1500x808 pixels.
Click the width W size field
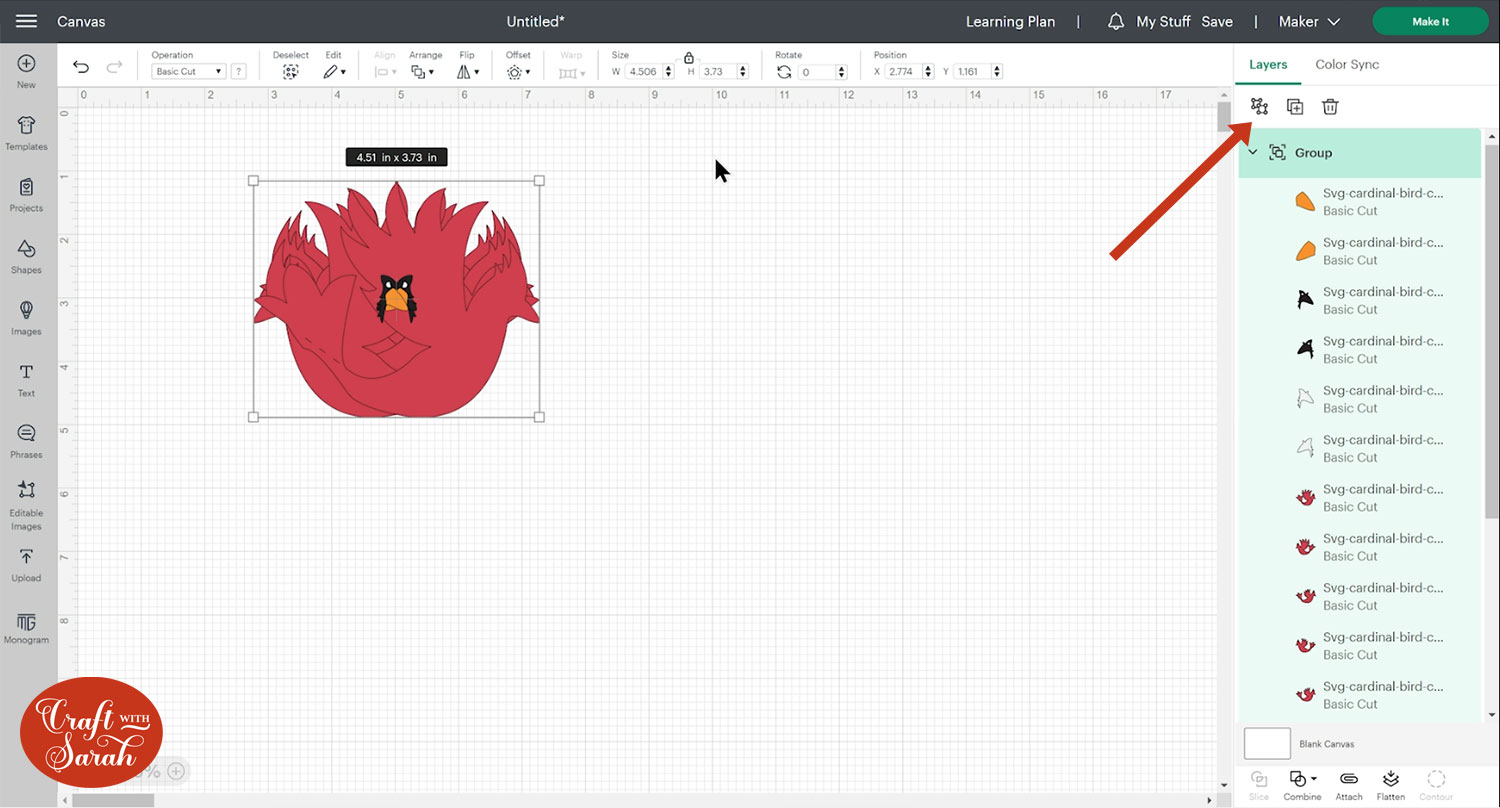click(644, 72)
